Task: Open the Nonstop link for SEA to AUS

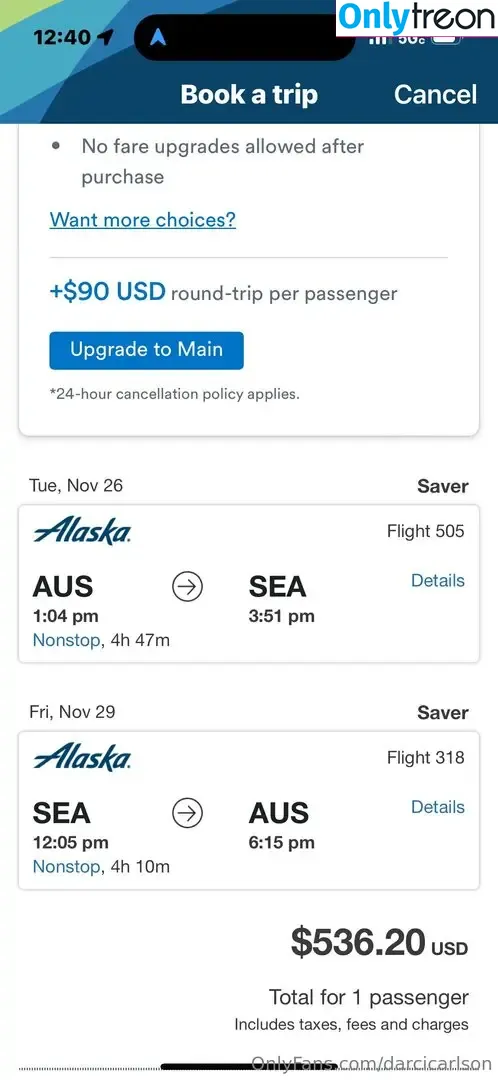Action: coord(66,866)
